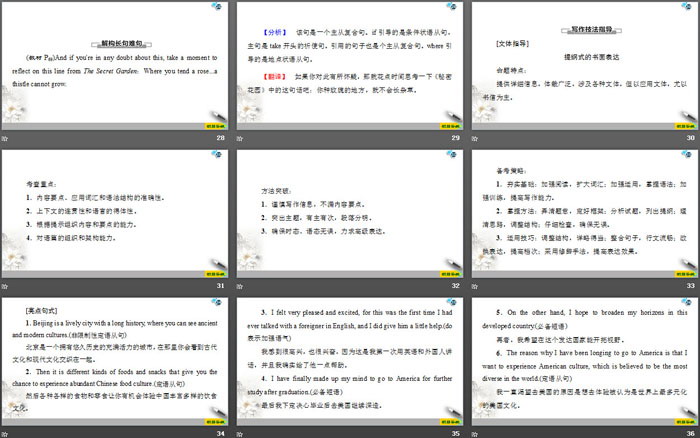Click yellow button at bottom of slide 29
The width and height of the screenshot is (700, 438).
click(x=451, y=126)
